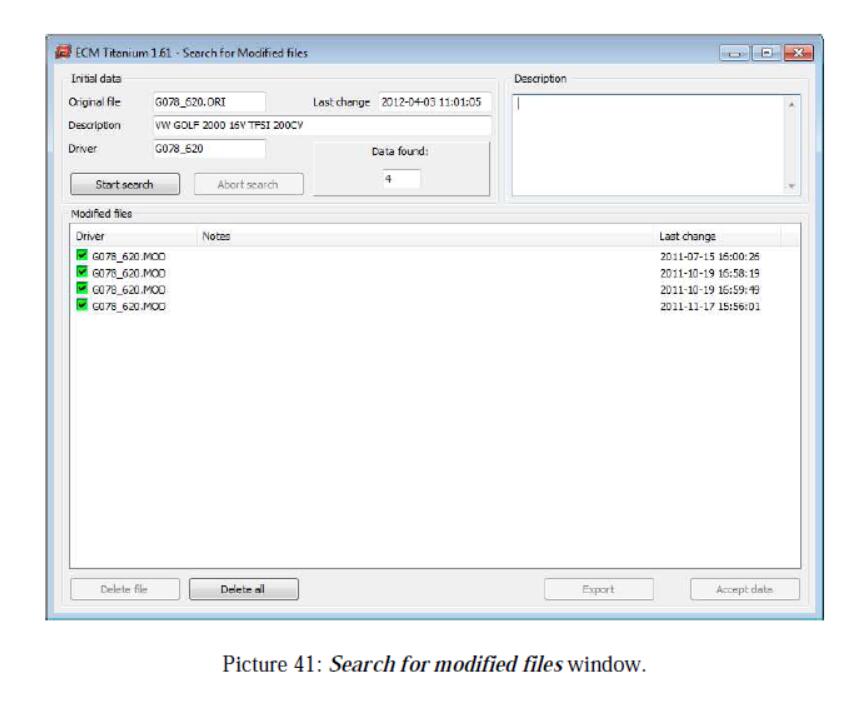Screen dimensions: 859x706
Task: Toggle checkbox for file dated 2011-10-19 16:59:49
Action: [82, 289]
